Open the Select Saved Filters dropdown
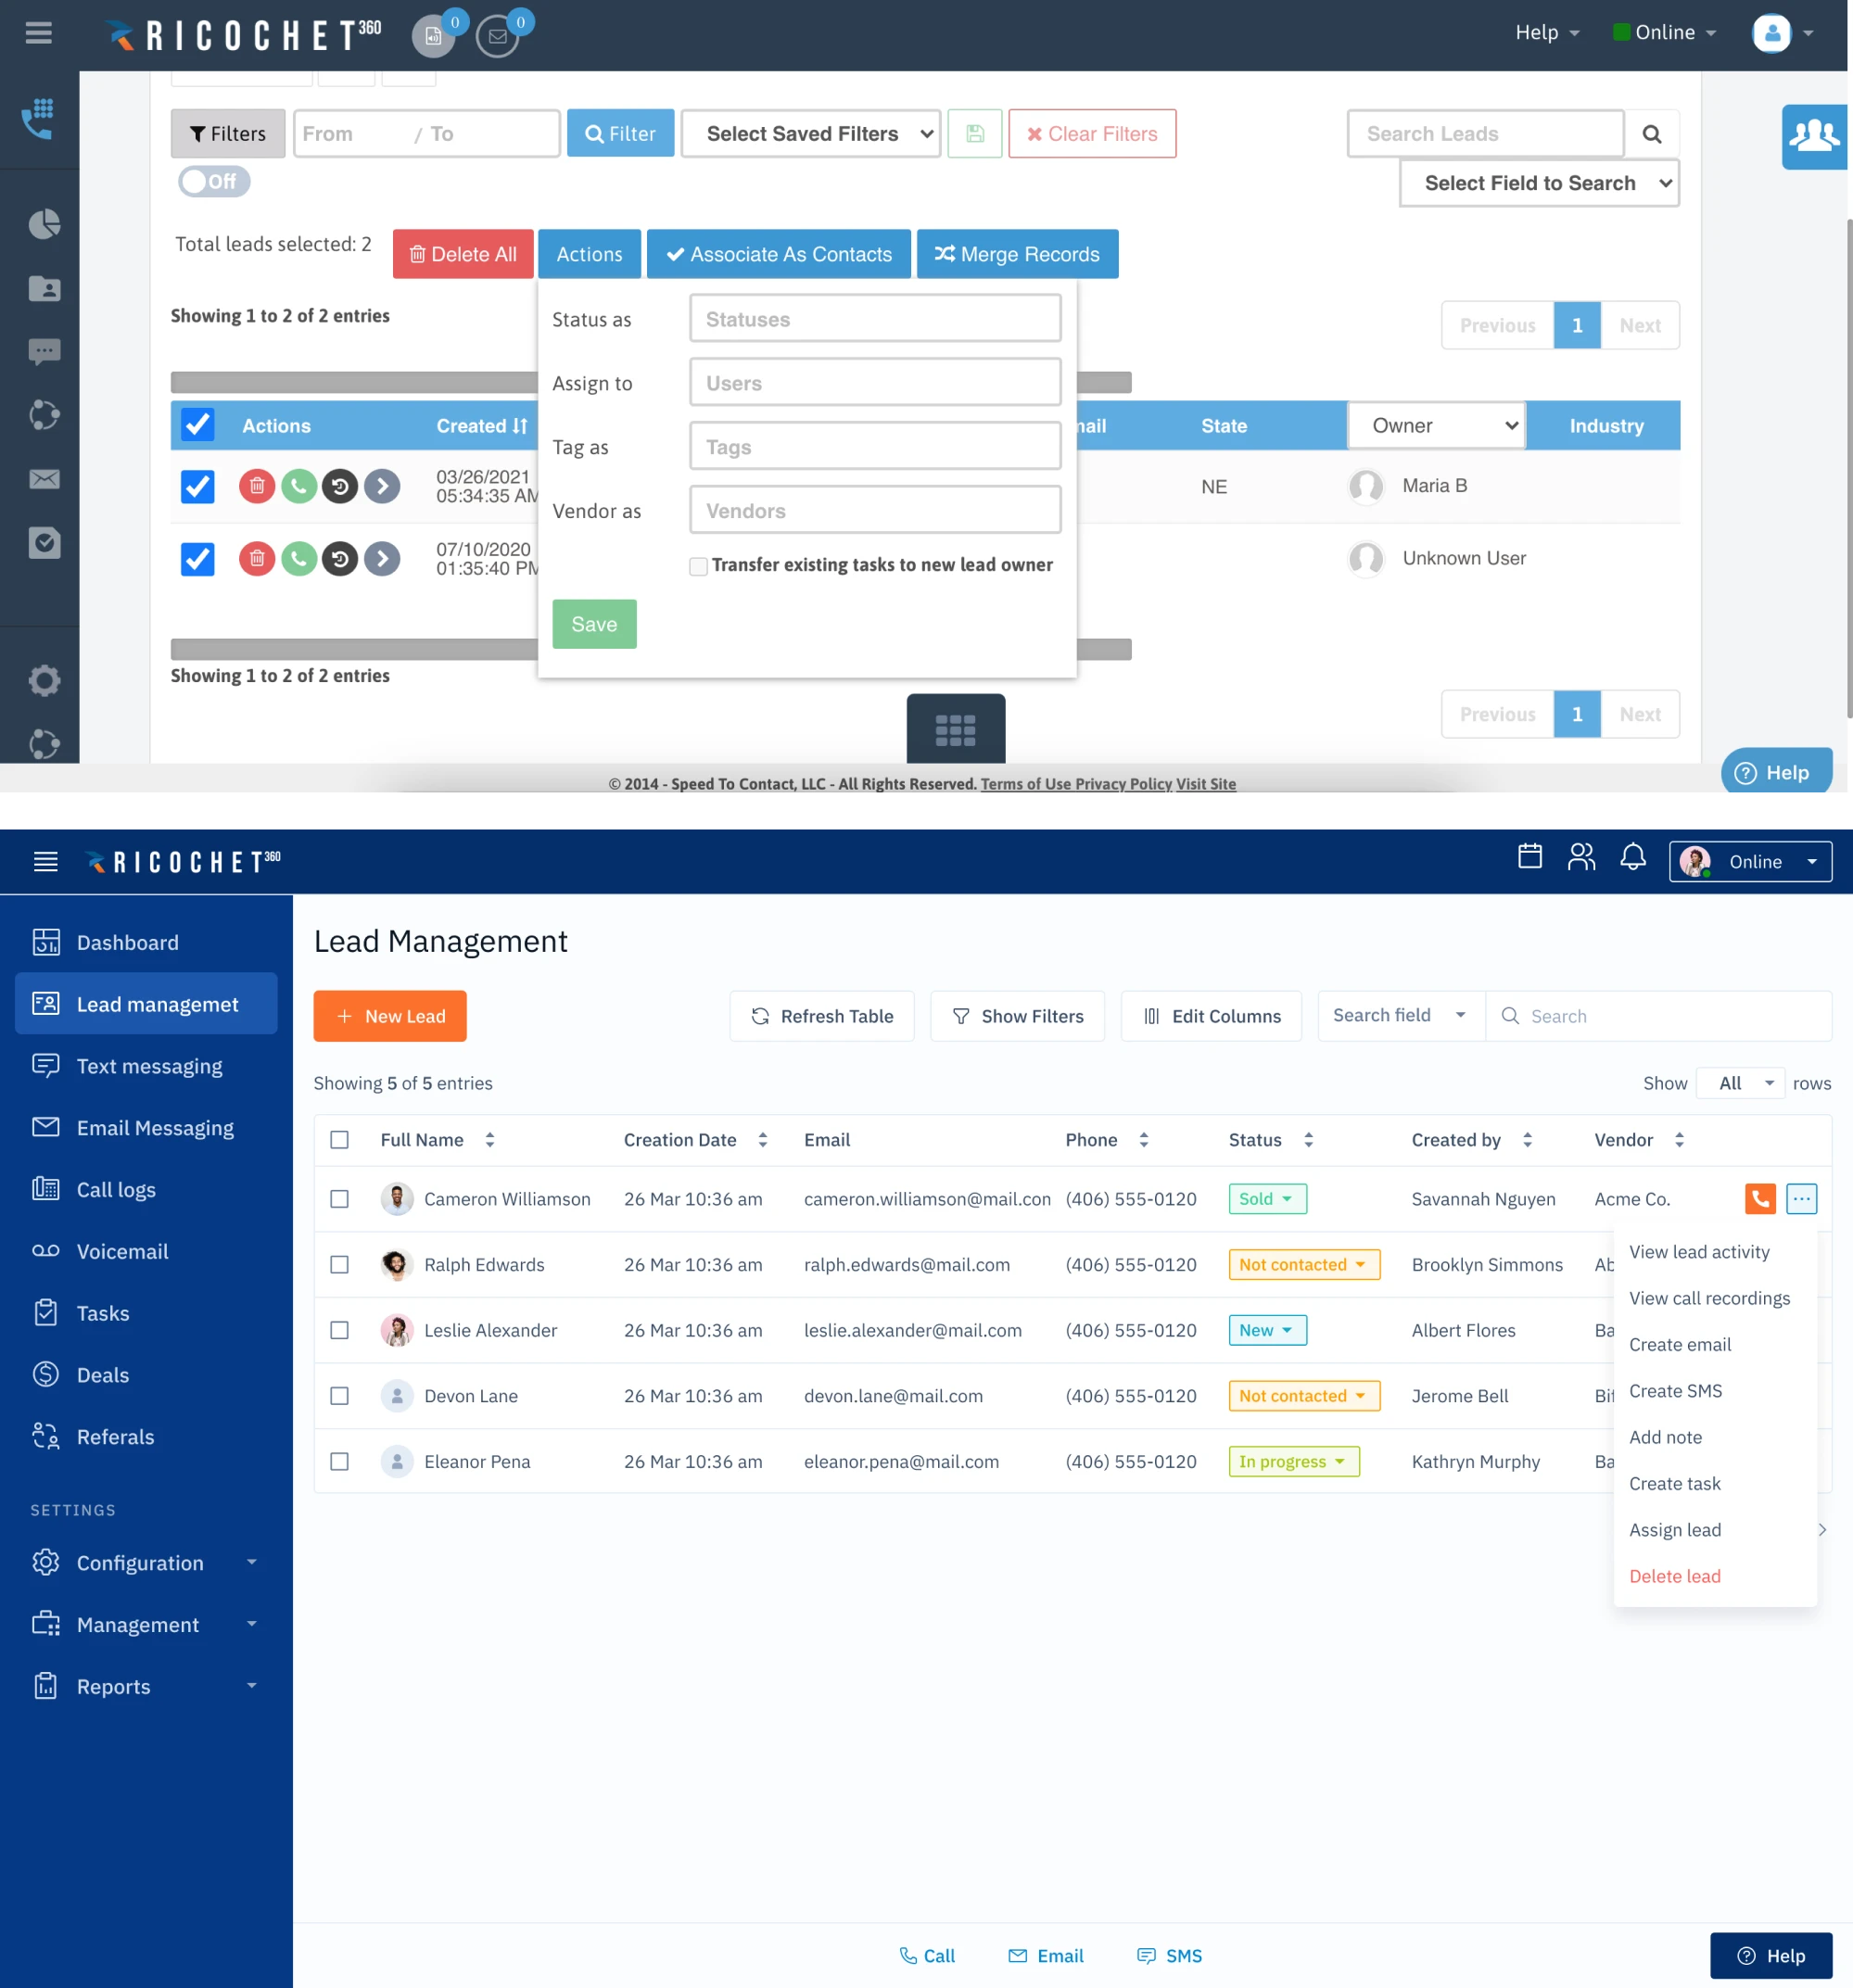 coord(810,133)
